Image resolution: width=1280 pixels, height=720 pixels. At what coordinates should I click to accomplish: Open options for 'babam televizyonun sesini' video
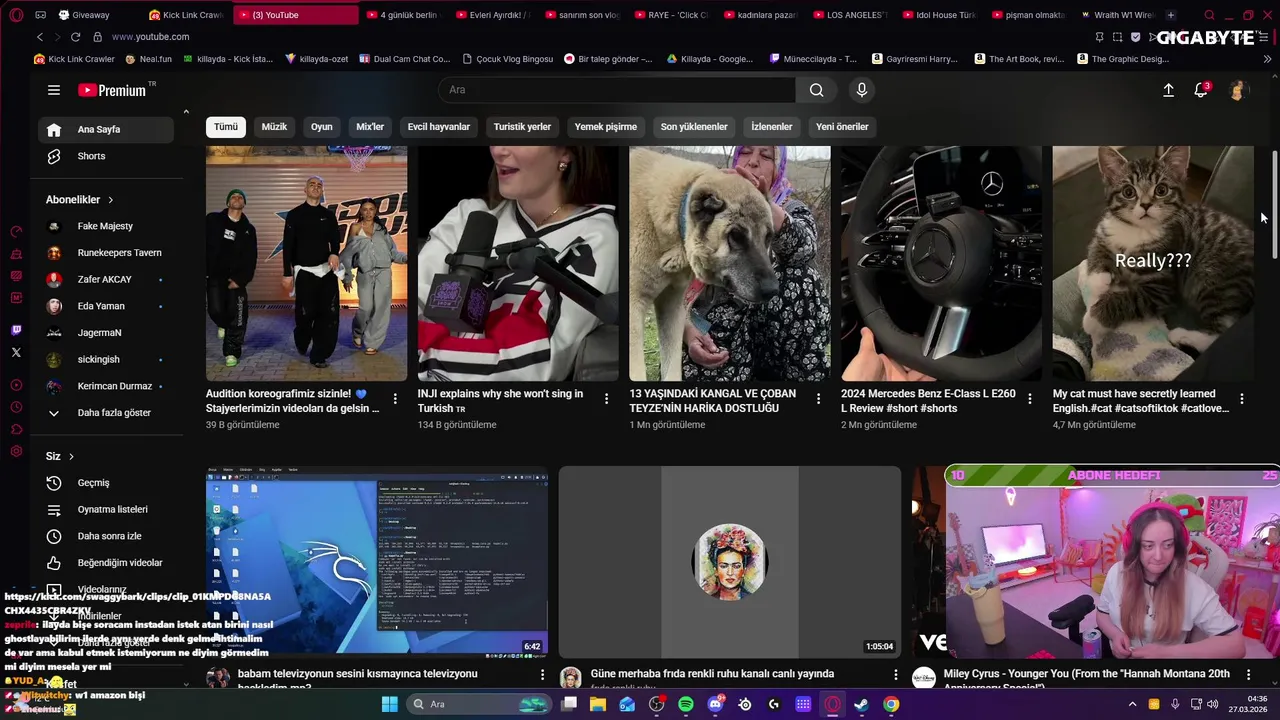[x=543, y=675]
